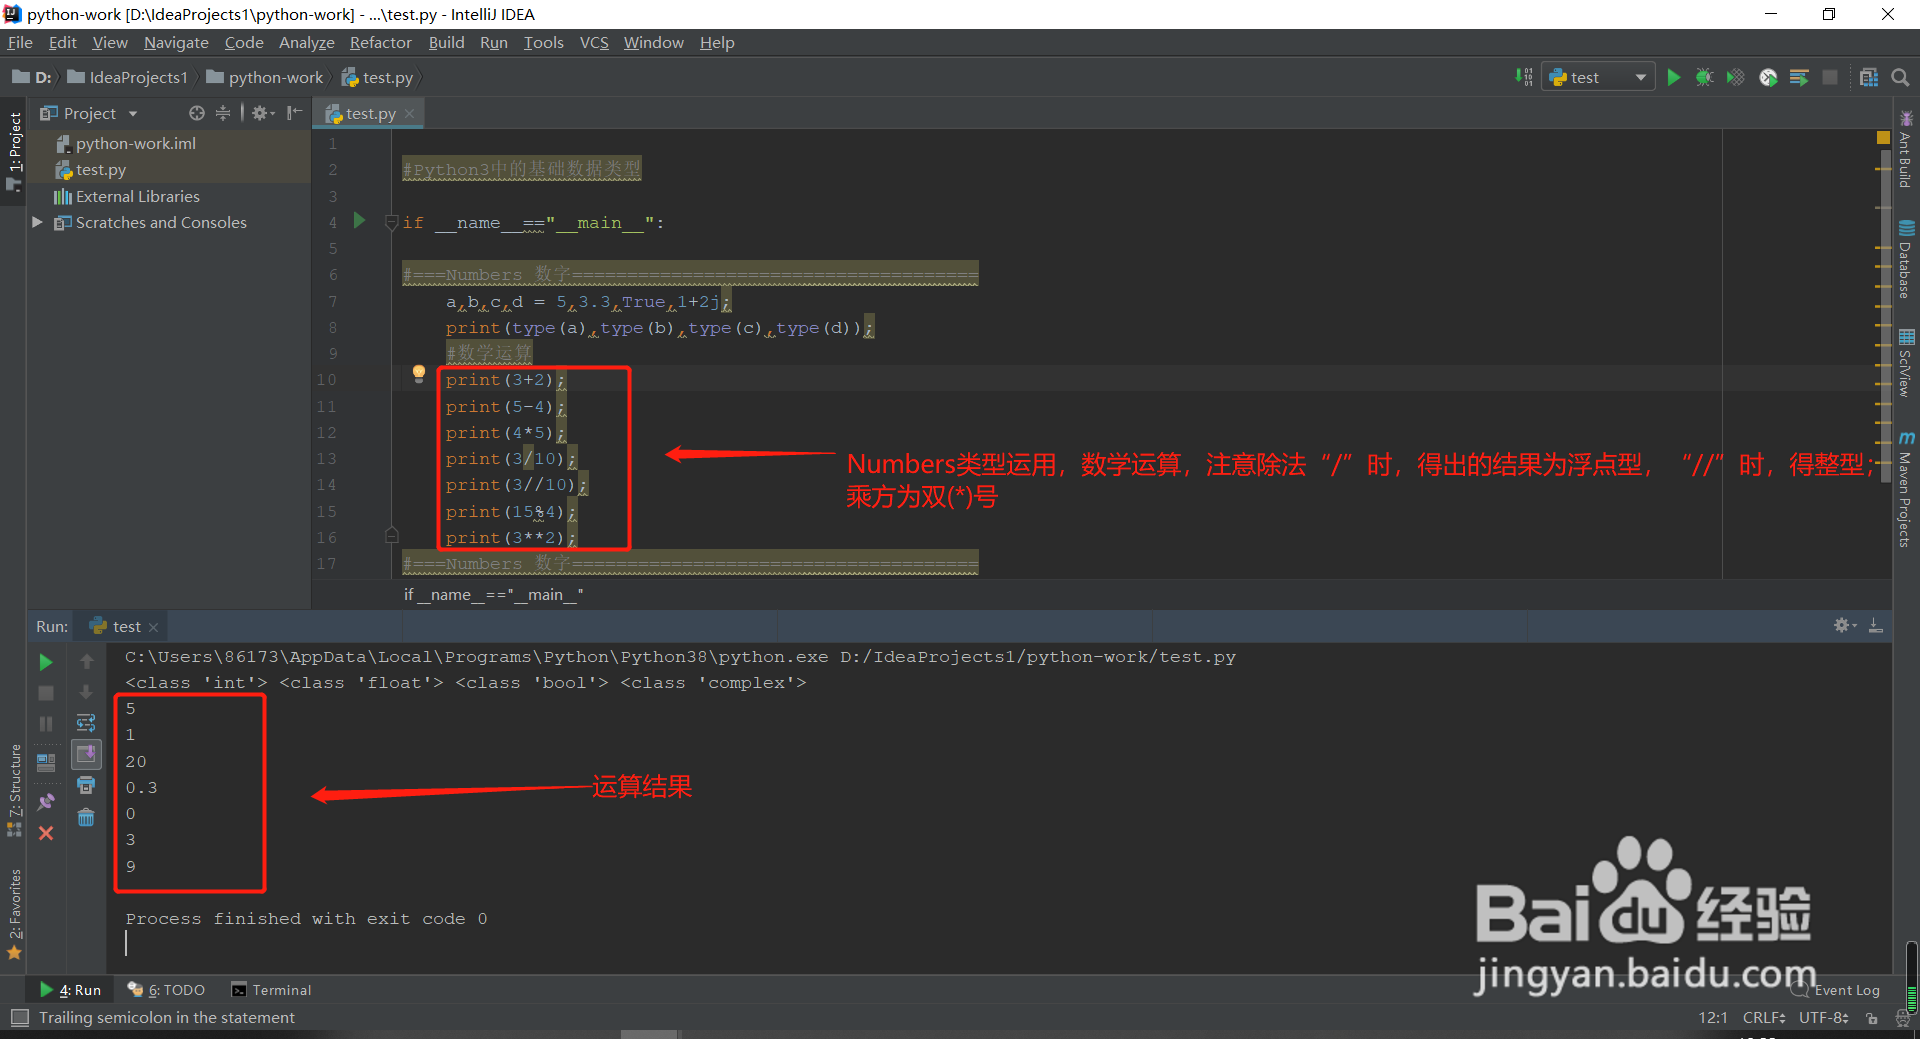Run test with coverage
This screenshot has width=1920, height=1039.
point(1735,76)
